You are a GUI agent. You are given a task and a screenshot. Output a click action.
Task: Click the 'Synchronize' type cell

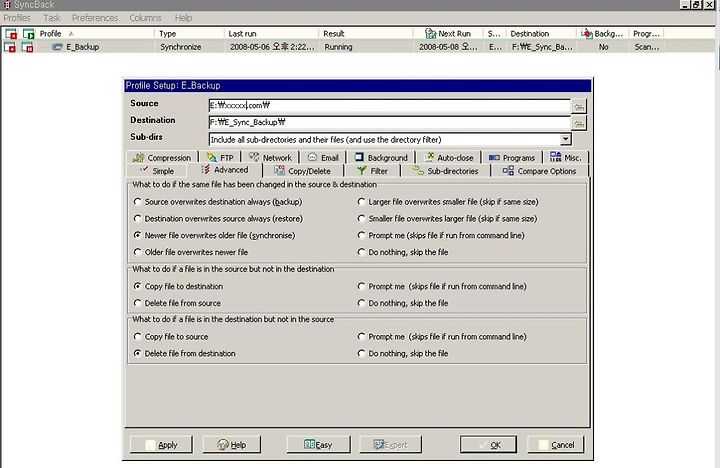181,47
